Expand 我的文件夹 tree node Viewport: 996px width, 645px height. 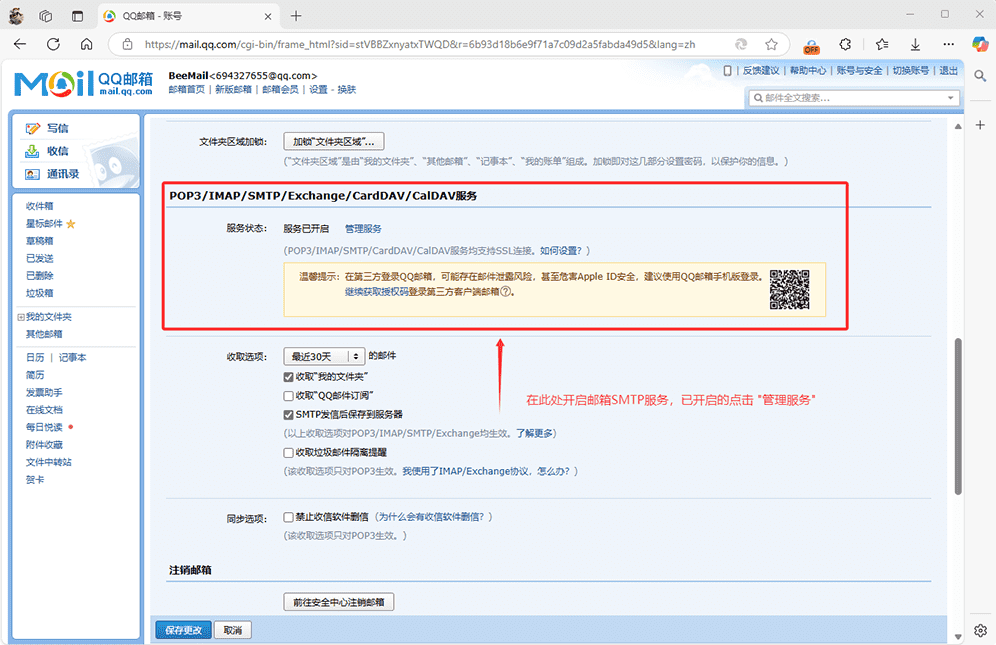coord(21,317)
